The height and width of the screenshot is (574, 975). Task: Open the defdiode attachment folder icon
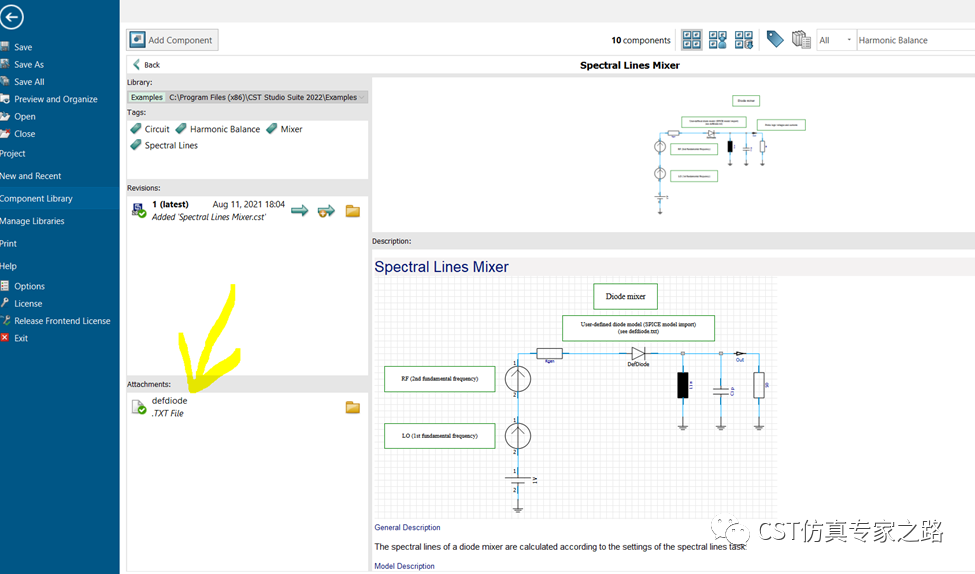point(353,408)
